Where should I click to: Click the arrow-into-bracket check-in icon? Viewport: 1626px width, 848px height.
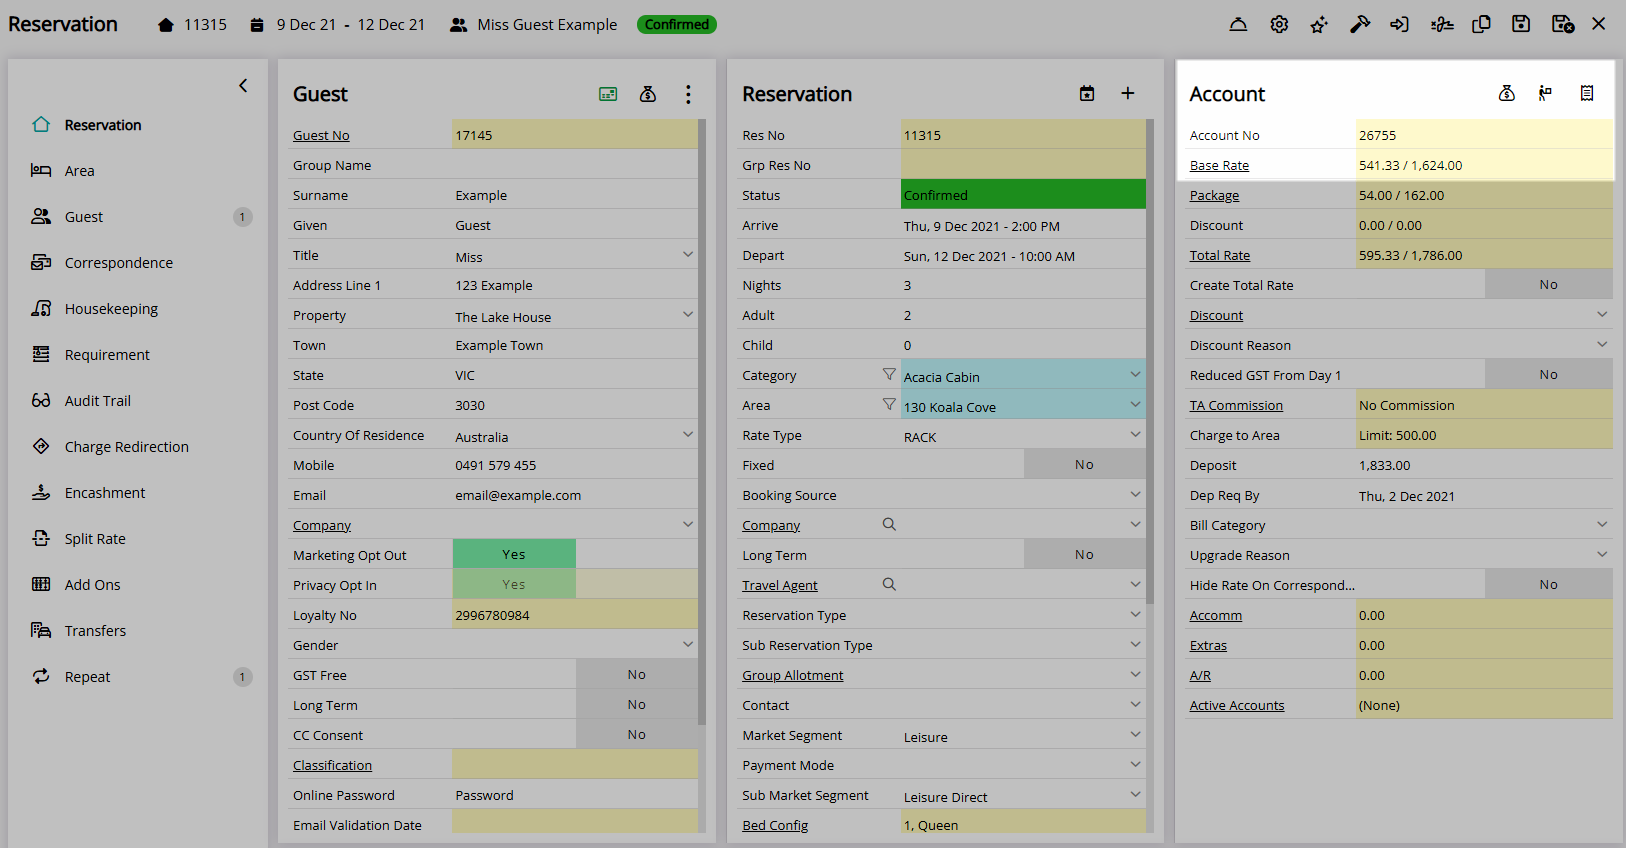tap(1400, 24)
